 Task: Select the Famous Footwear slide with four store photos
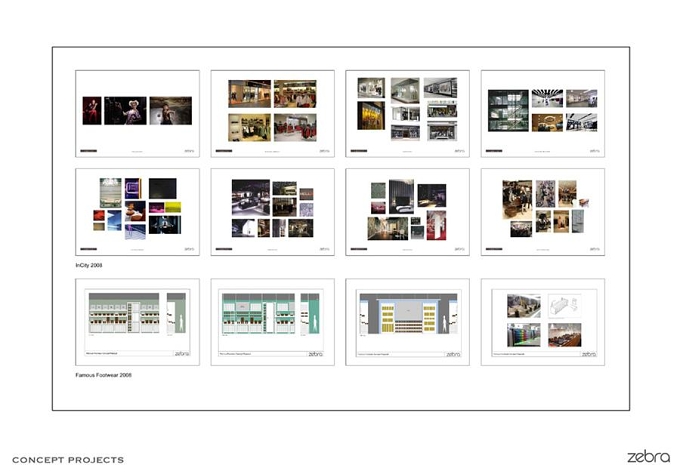coord(543,322)
